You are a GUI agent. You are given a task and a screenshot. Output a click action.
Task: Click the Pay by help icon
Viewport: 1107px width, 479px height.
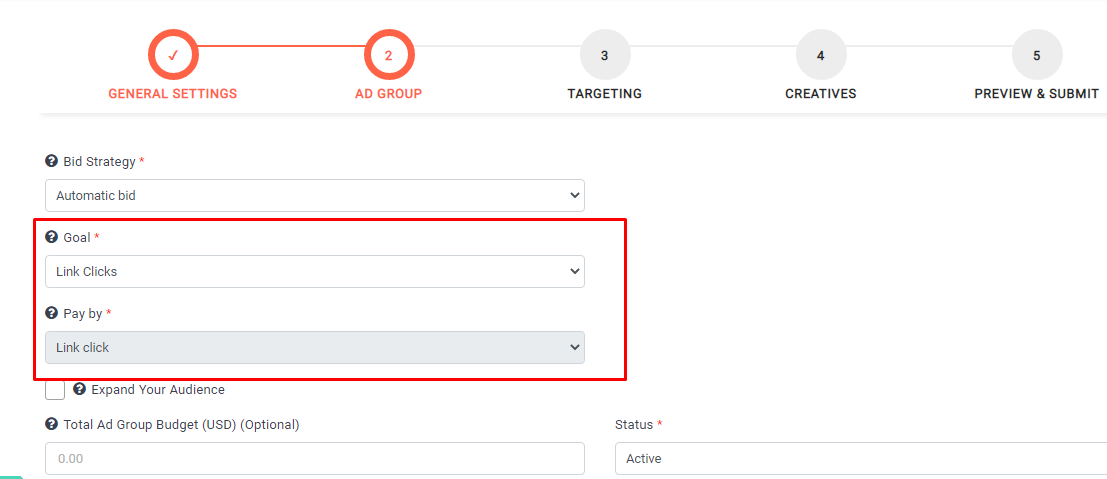[x=52, y=313]
